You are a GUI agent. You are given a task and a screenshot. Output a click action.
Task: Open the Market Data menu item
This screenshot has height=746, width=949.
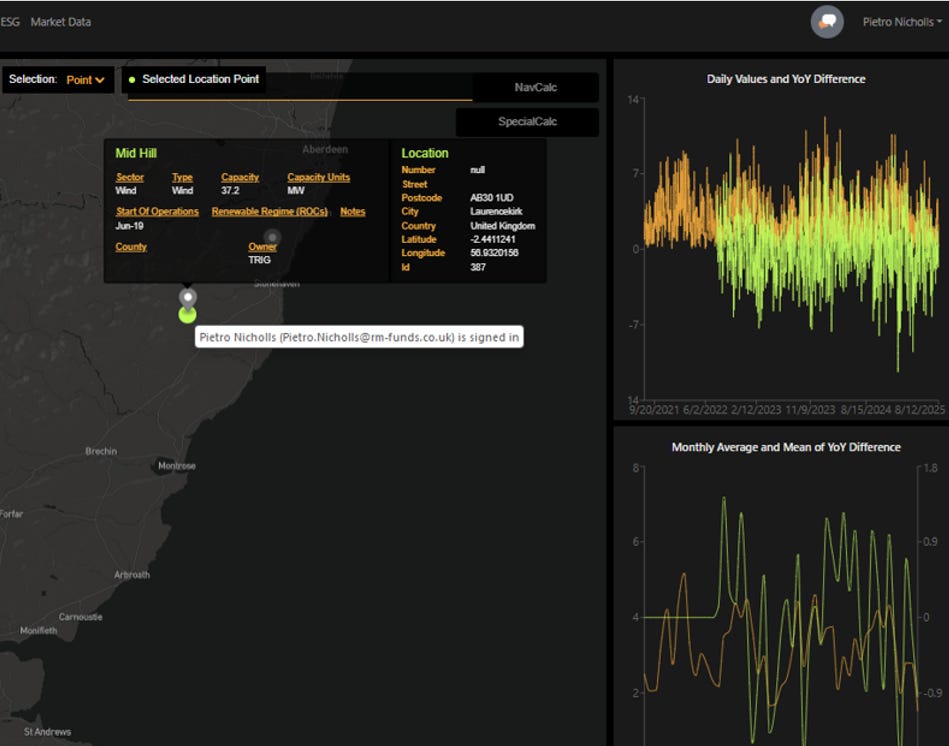point(61,22)
